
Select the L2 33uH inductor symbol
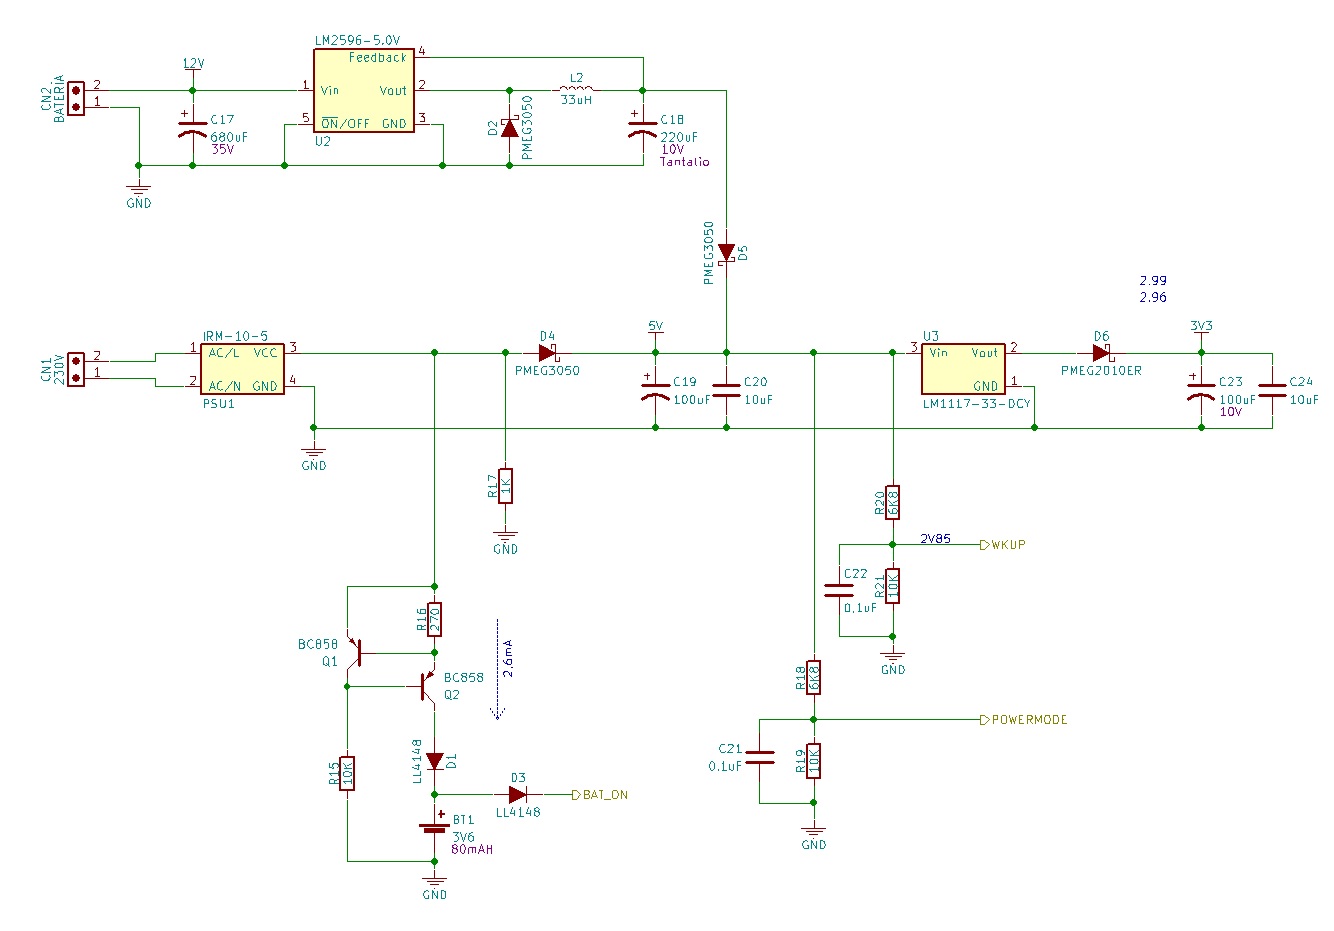coord(575,89)
